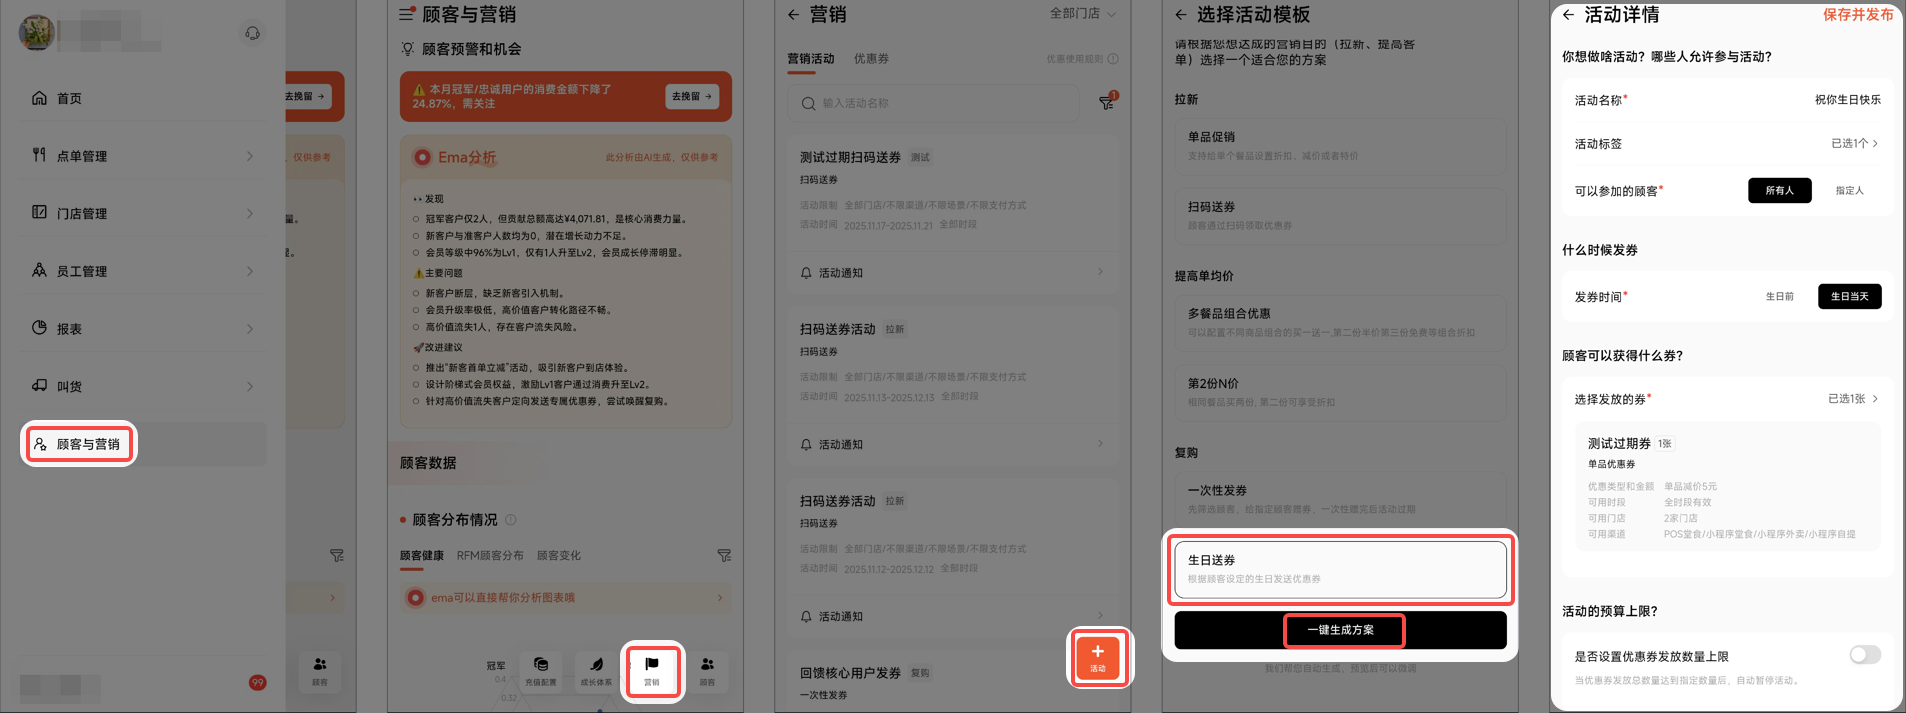
Task: Click filter icon next to activity search box
Action: pos(1107,102)
